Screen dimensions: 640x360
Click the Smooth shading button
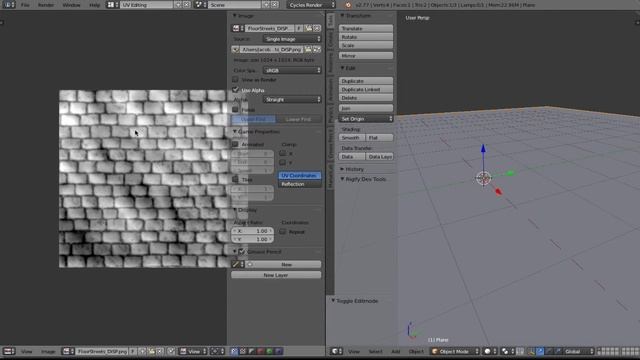tap(352, 138)
